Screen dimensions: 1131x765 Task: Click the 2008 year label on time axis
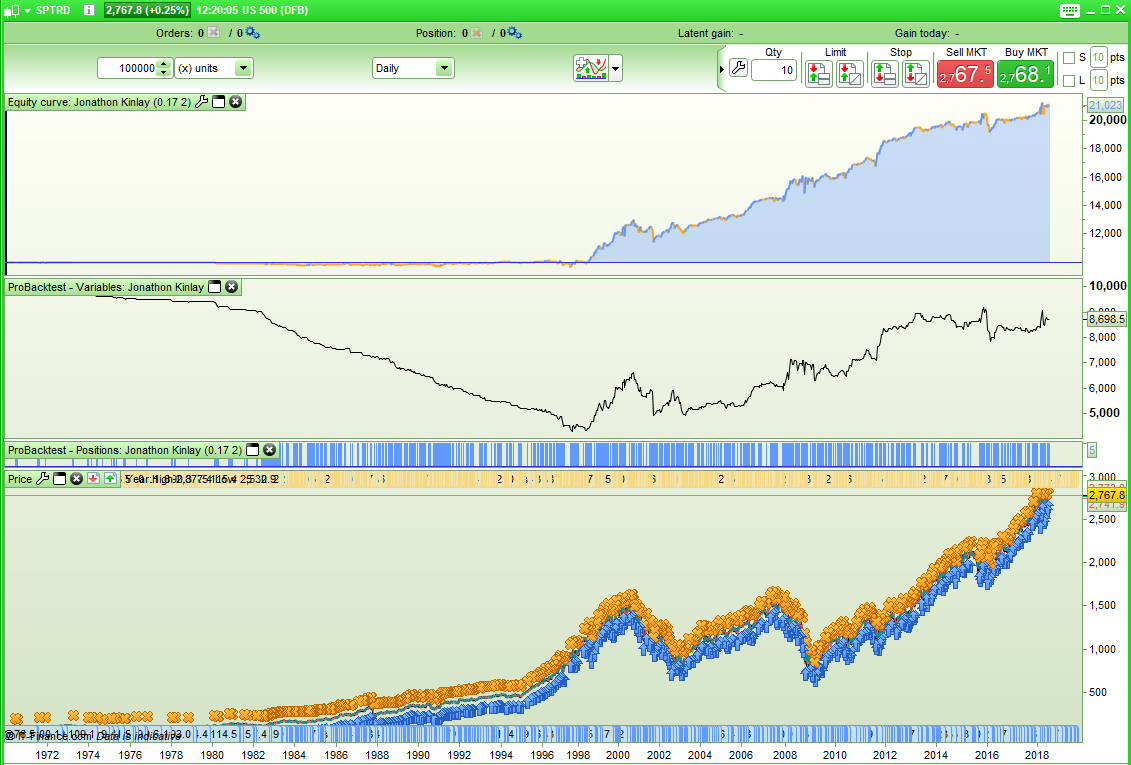tap(784, 755)
